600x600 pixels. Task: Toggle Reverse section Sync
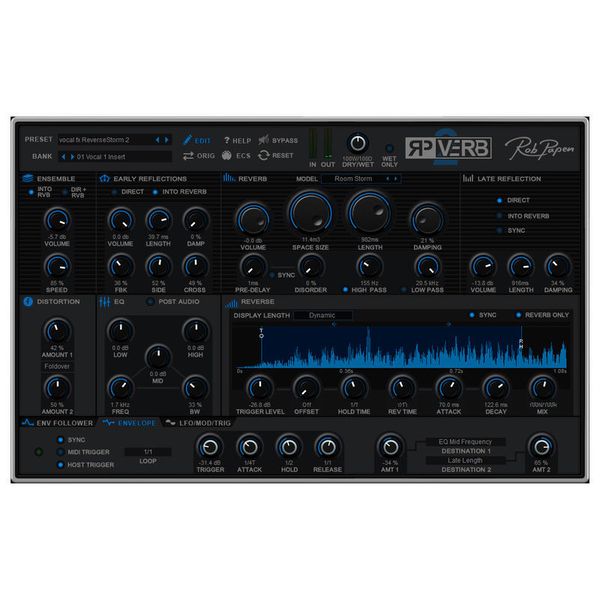[472, 315]
